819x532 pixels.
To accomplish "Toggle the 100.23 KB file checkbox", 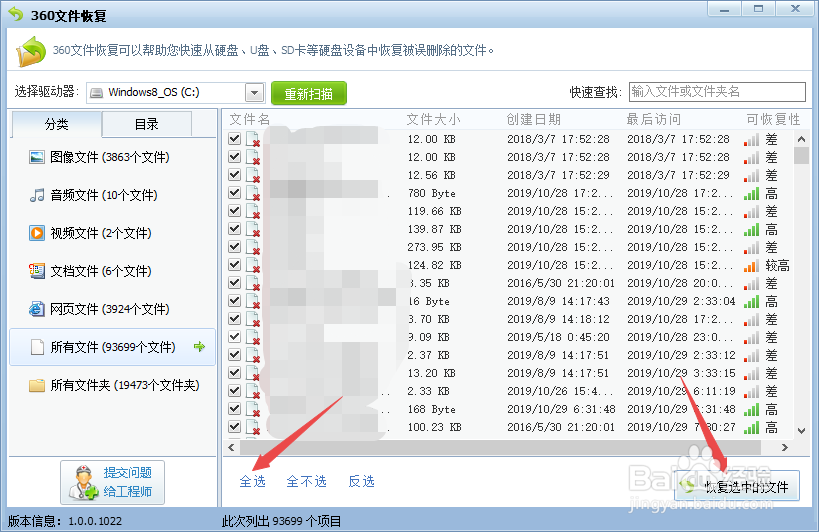I will pyautogui.click(x=235, y=427).
